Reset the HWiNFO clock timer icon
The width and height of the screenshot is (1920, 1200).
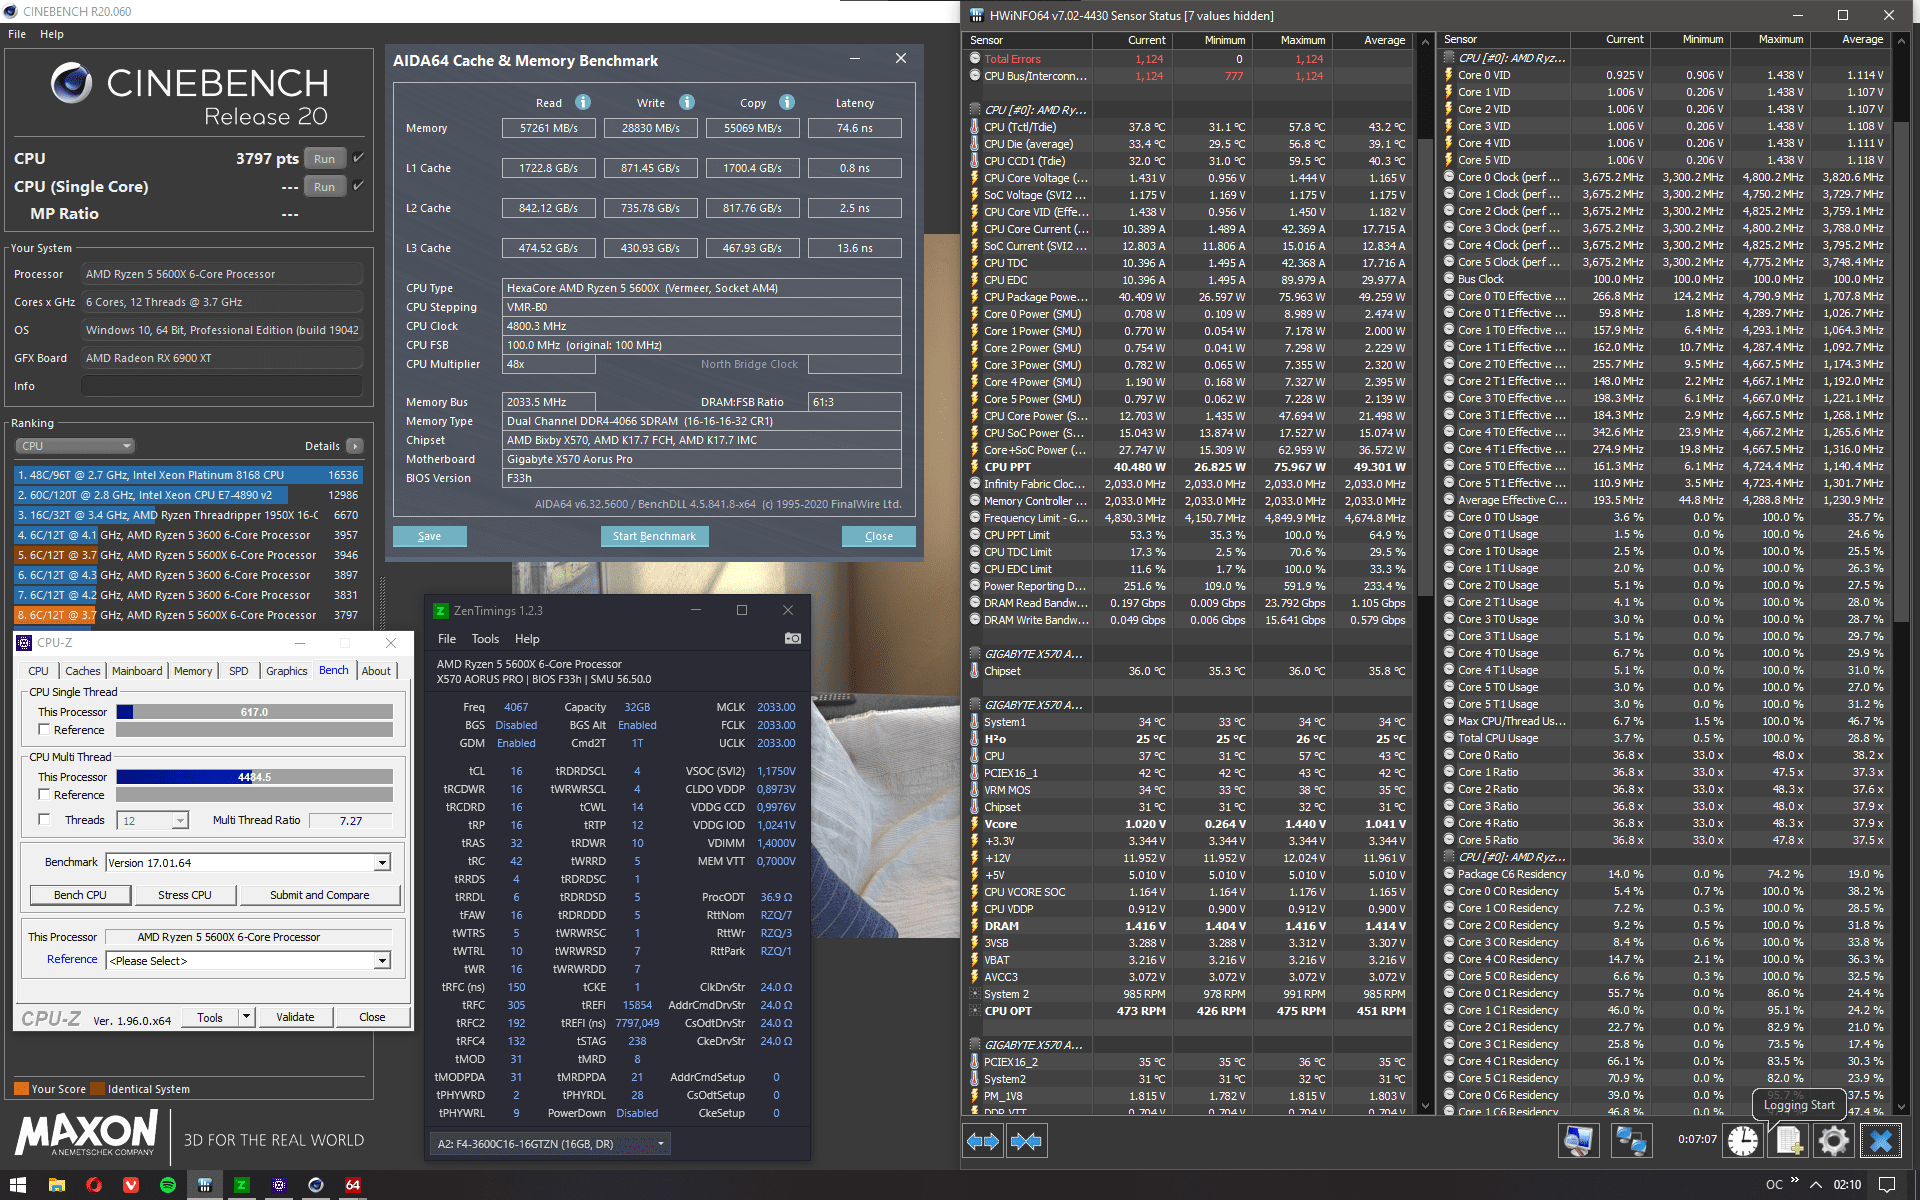pyautogui.click(x=1743, y=1141)
